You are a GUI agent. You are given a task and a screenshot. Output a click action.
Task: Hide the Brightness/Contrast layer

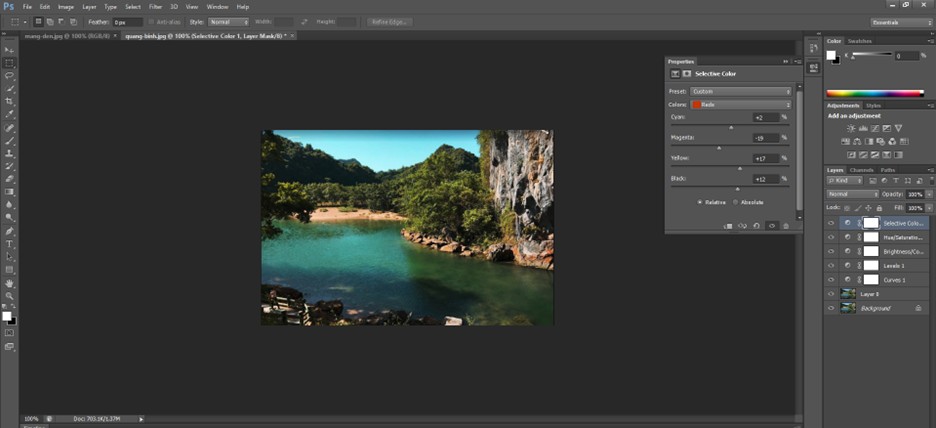coord(830,251)
